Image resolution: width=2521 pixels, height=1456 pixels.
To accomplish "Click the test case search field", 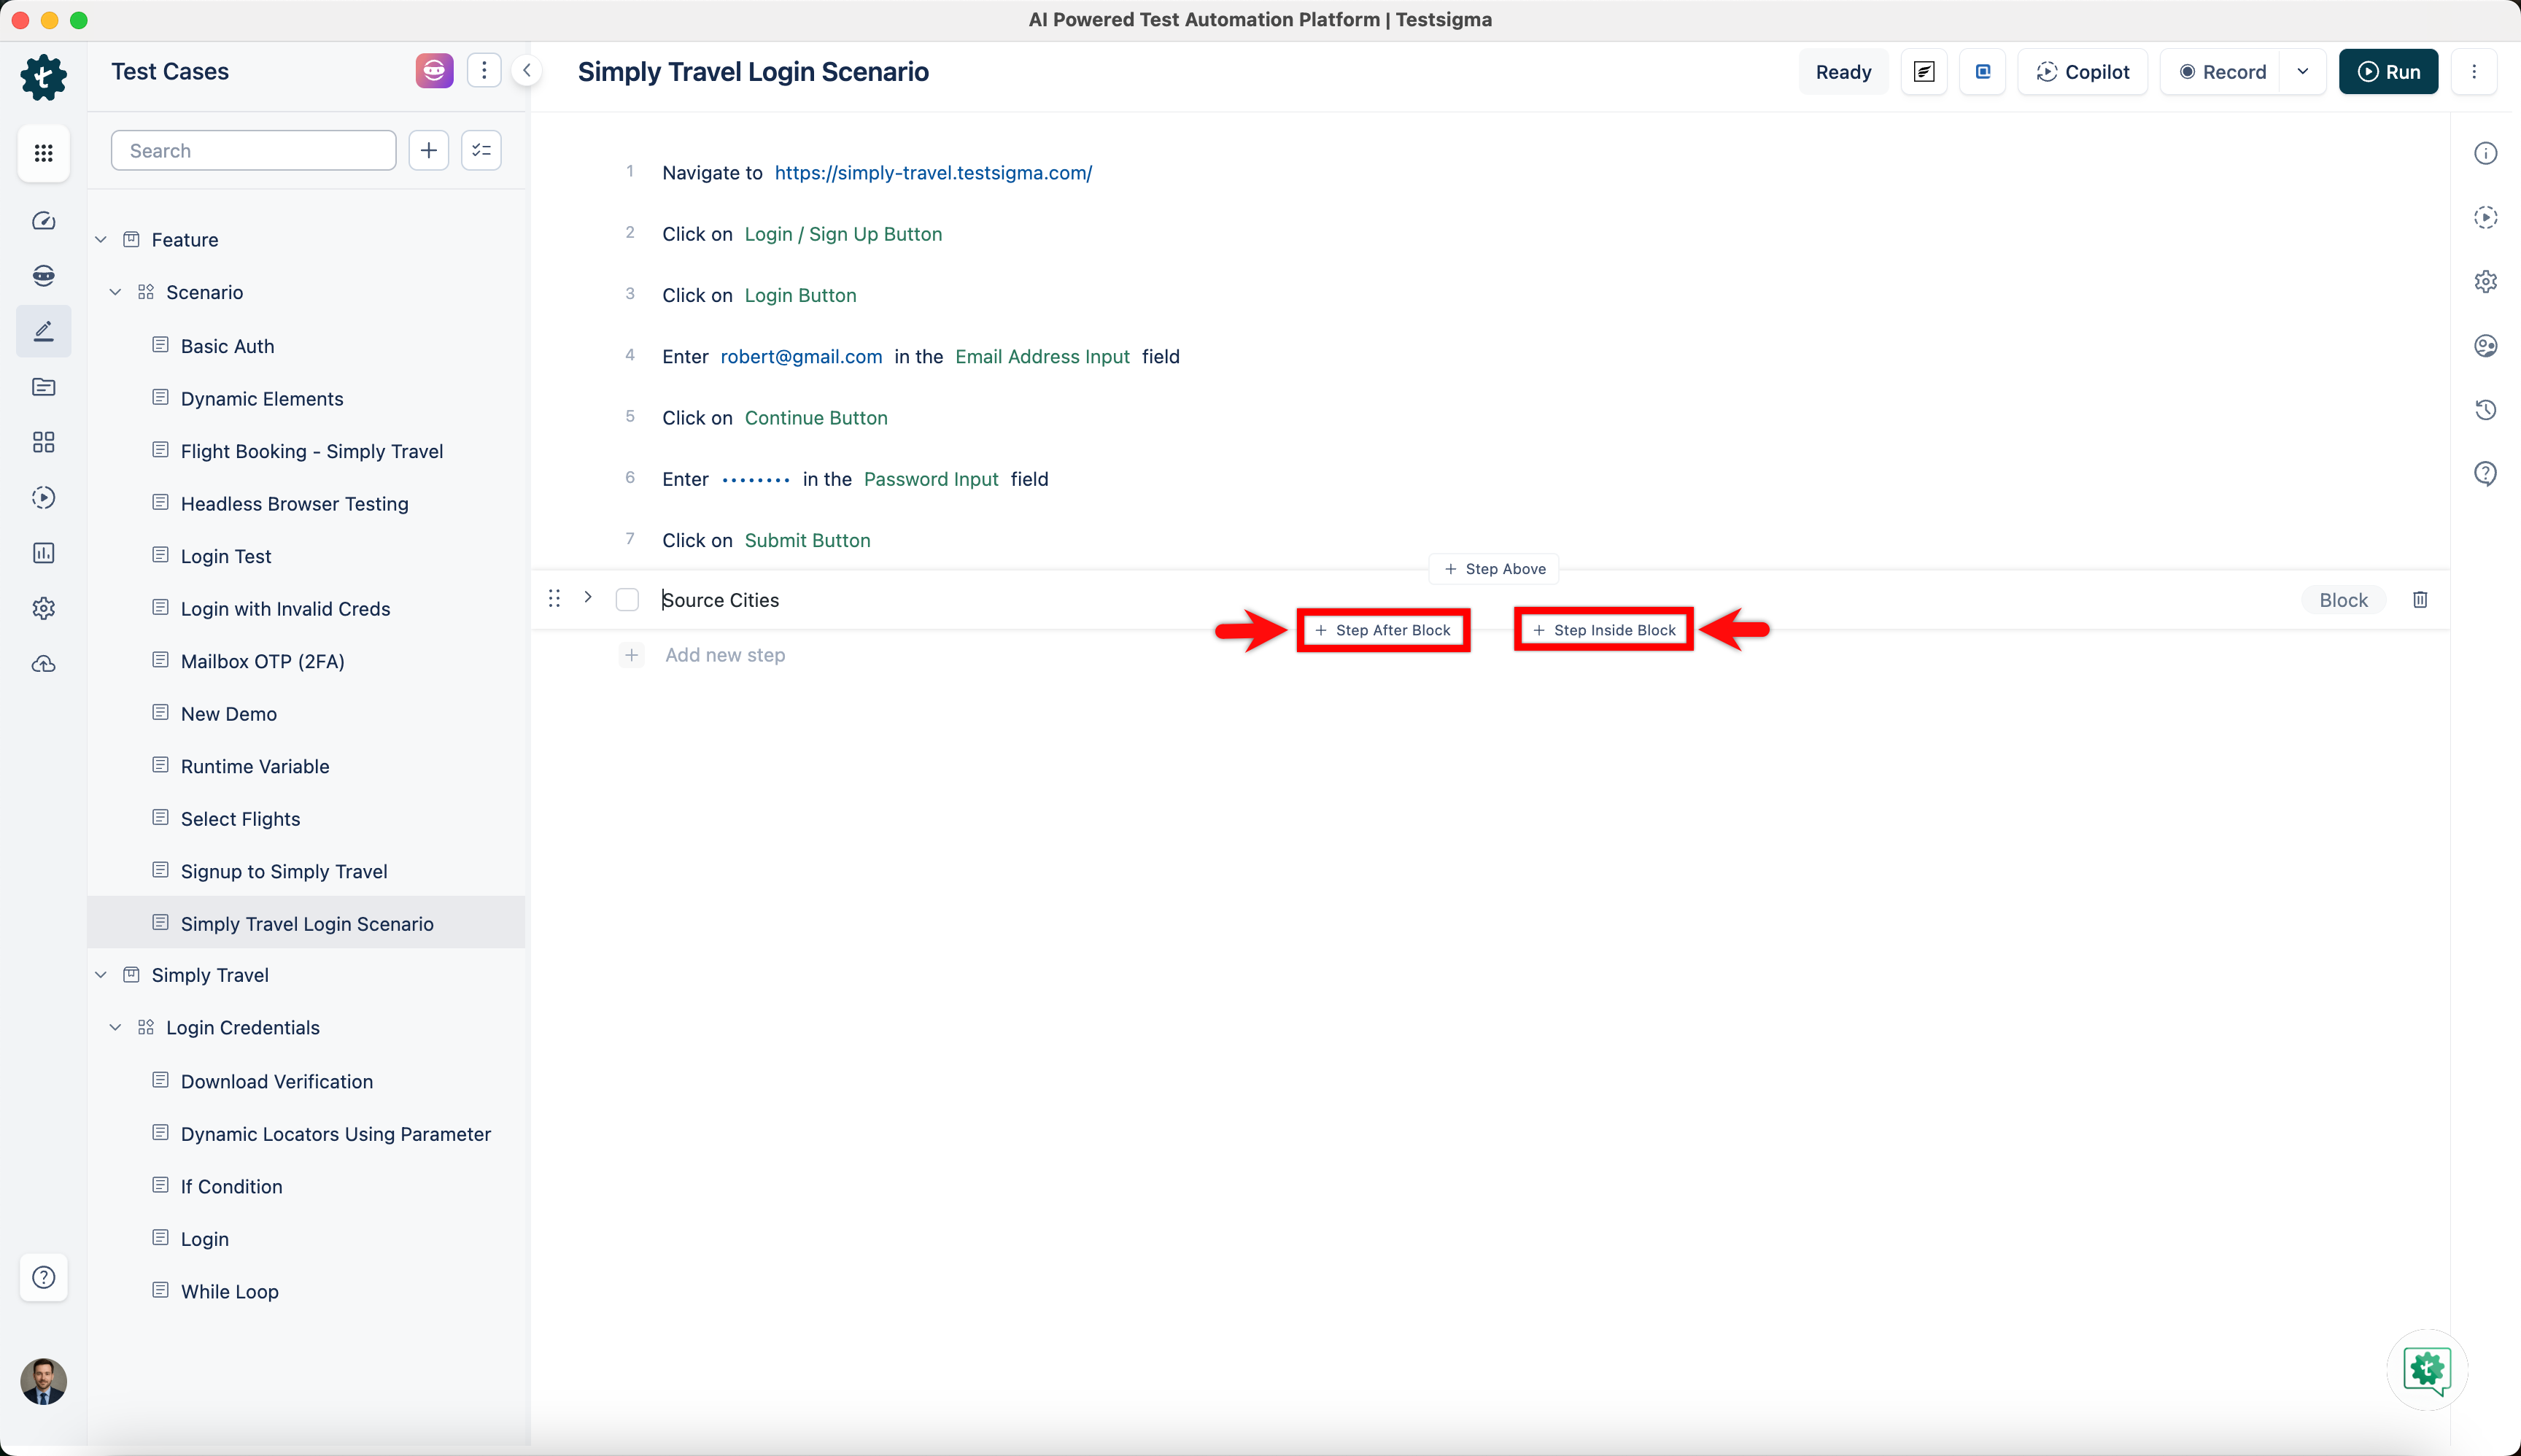I will coord(253,151).
